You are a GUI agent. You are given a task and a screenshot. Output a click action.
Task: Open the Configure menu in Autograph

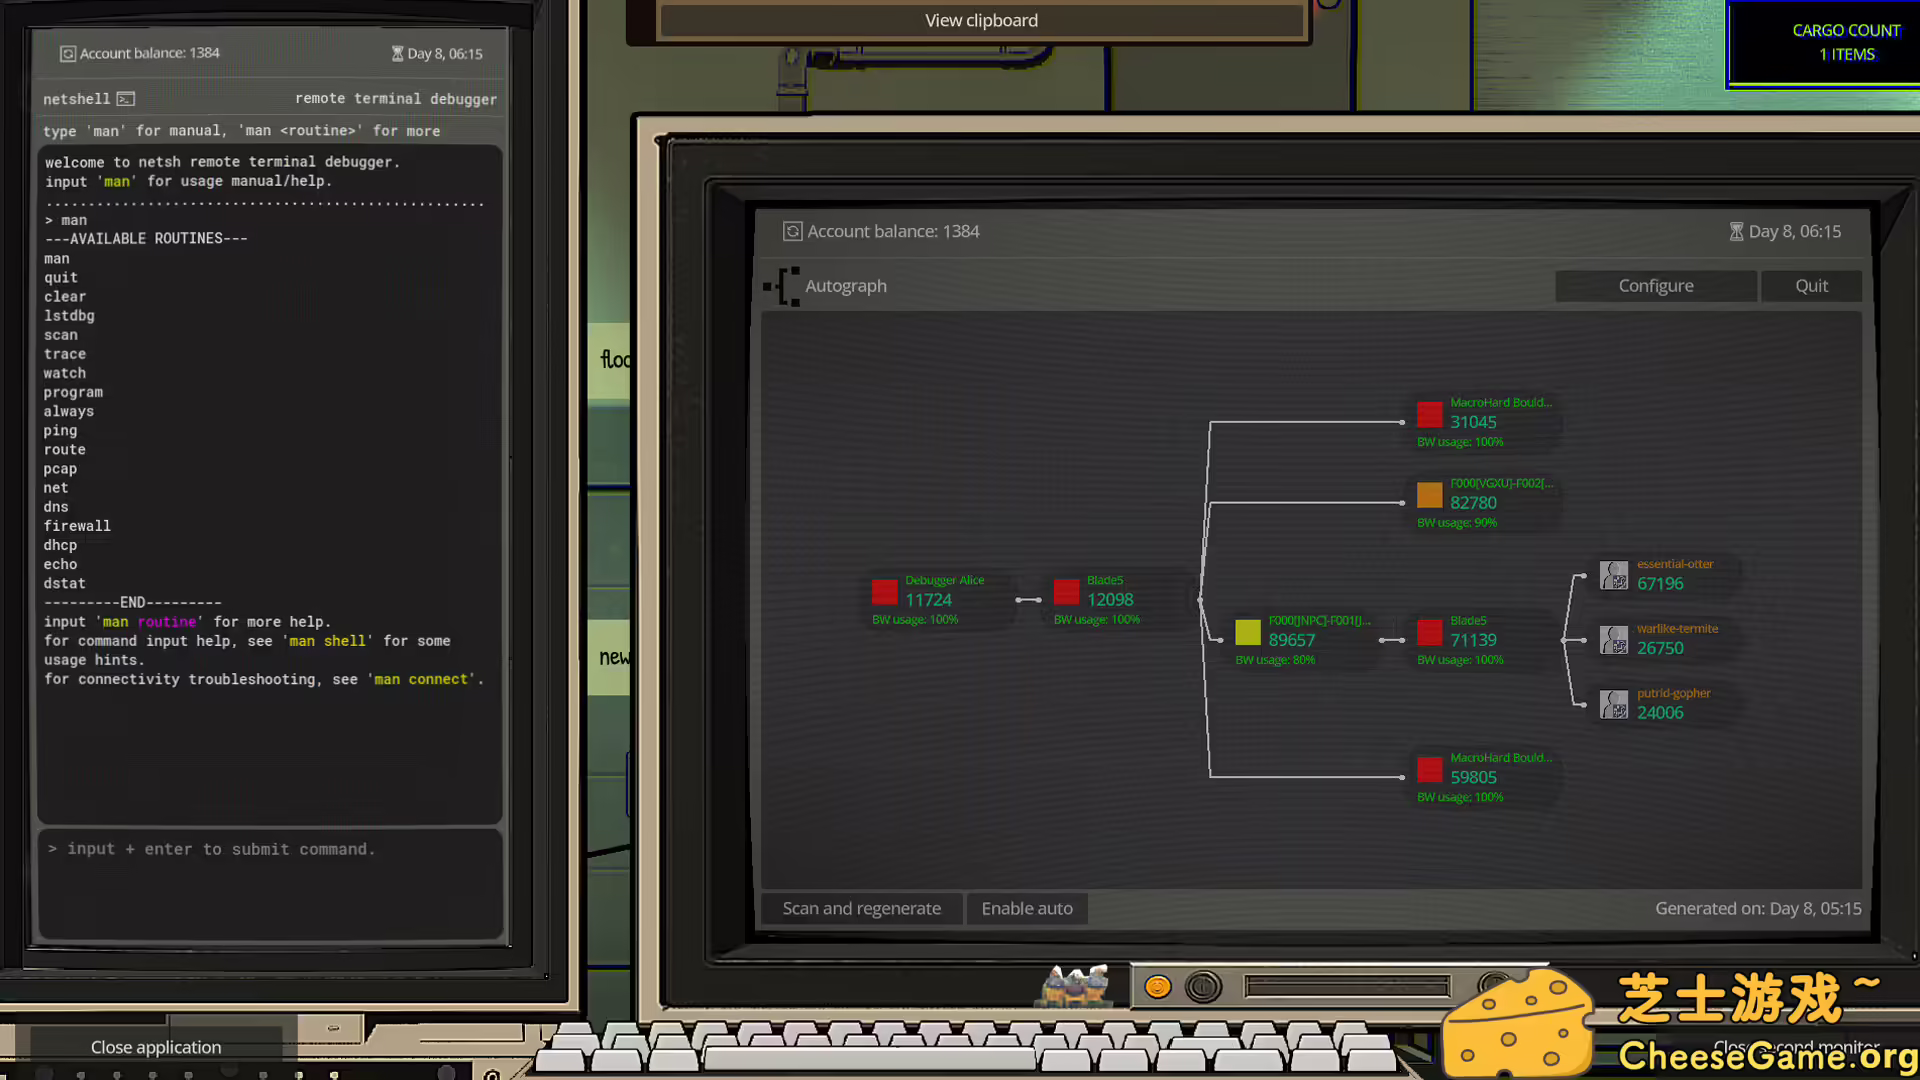click(x=1655, y=286)
